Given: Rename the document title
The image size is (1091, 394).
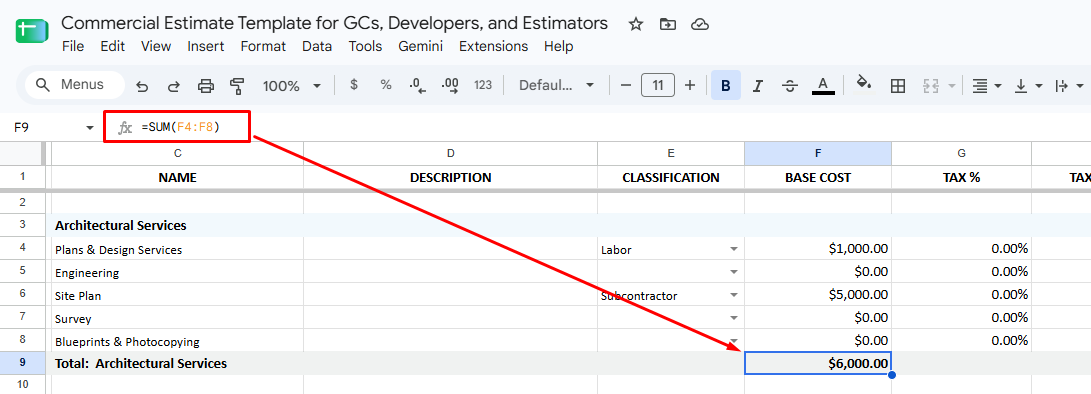Looking at the screenshot, I should click(335, 24).
